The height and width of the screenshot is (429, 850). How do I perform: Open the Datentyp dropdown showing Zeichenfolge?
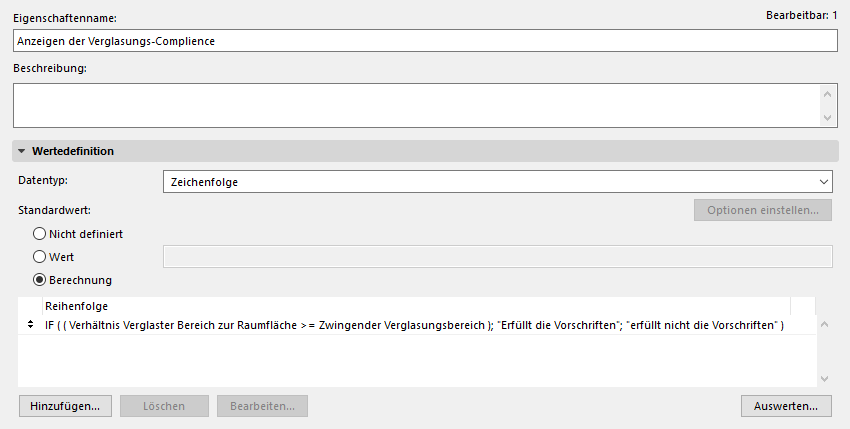(x=497, y=181)
